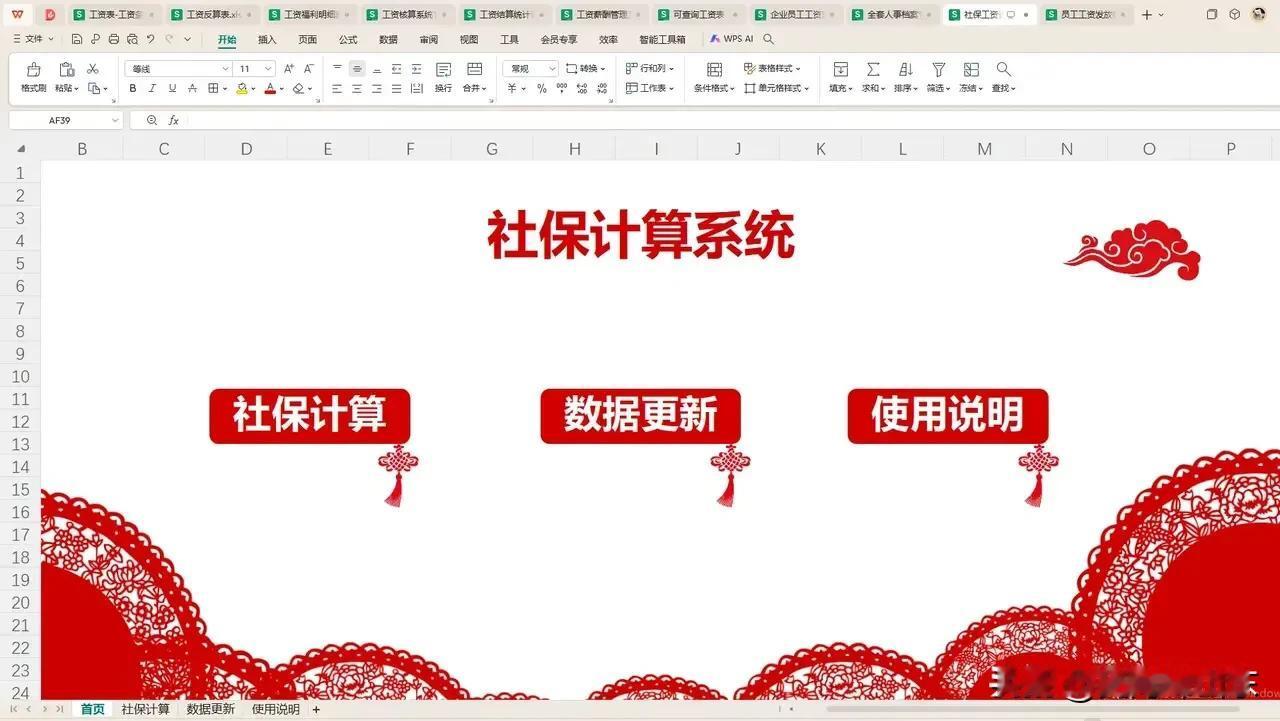Switch to the Formulas (公式) ribbon tab
The height and width of the screenshot is (721, 1280).
[348, 40]
